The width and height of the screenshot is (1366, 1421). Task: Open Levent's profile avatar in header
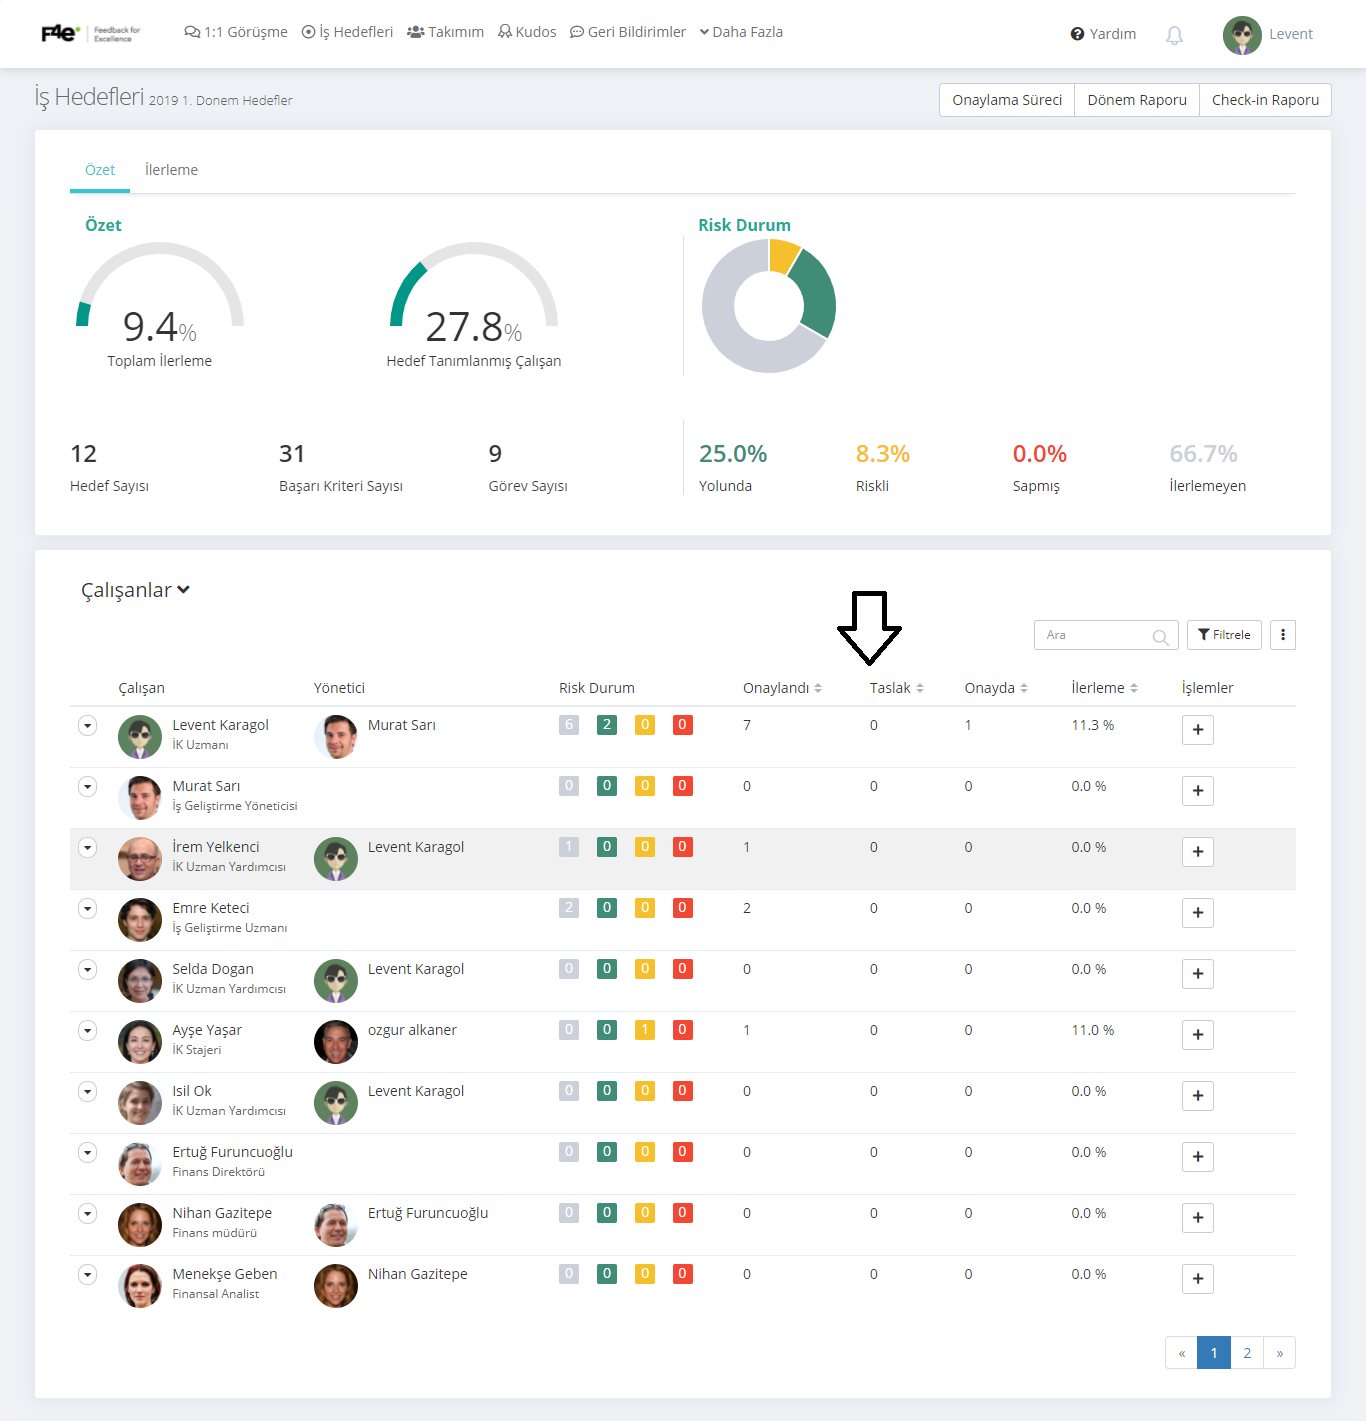[1242, 35]
